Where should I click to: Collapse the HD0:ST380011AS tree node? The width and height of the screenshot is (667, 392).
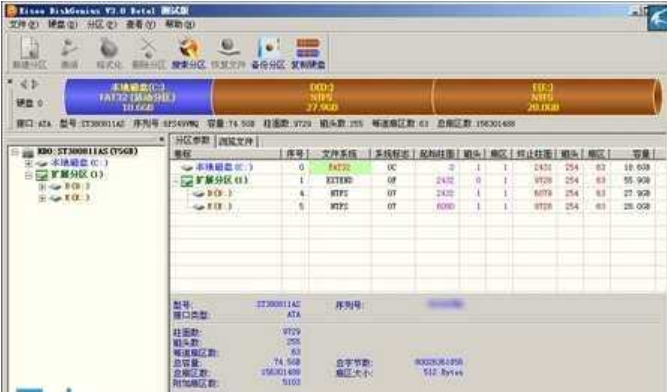click(15, 152)
